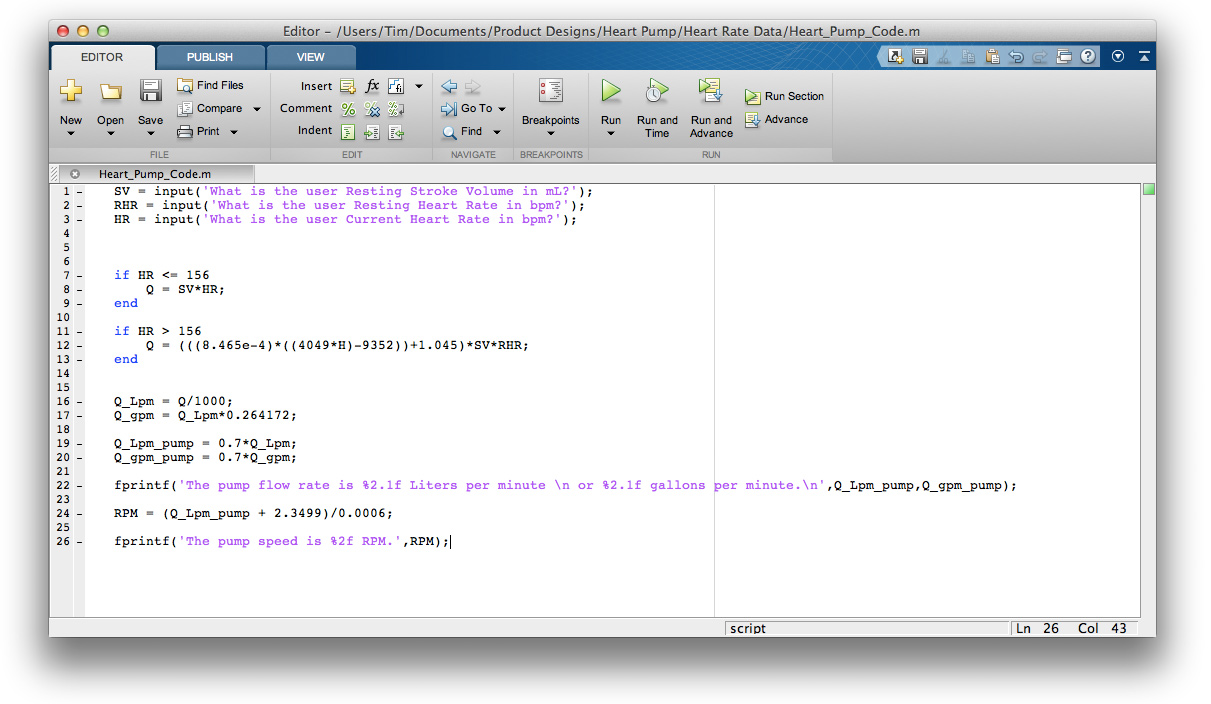Open the fx function browser

pyautogui.click(x=372, y=86)
